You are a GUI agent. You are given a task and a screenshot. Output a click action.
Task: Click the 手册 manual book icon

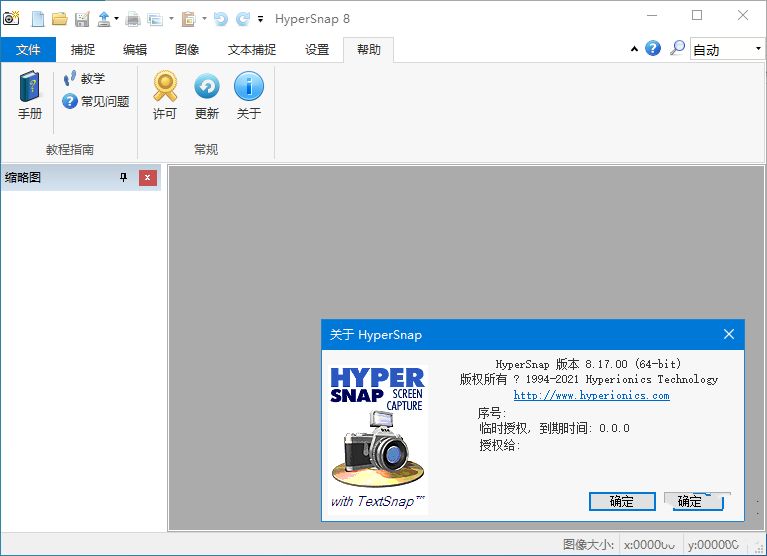30,96
